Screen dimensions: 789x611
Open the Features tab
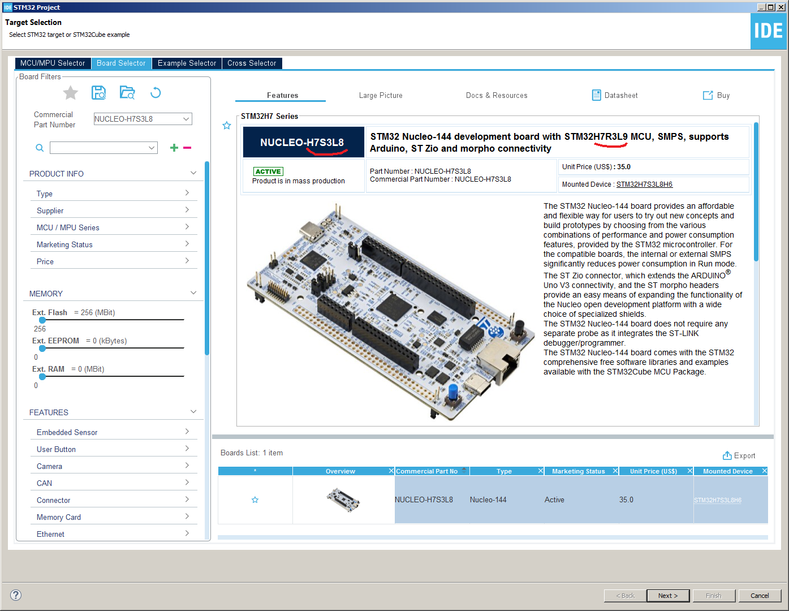(282, 95)
